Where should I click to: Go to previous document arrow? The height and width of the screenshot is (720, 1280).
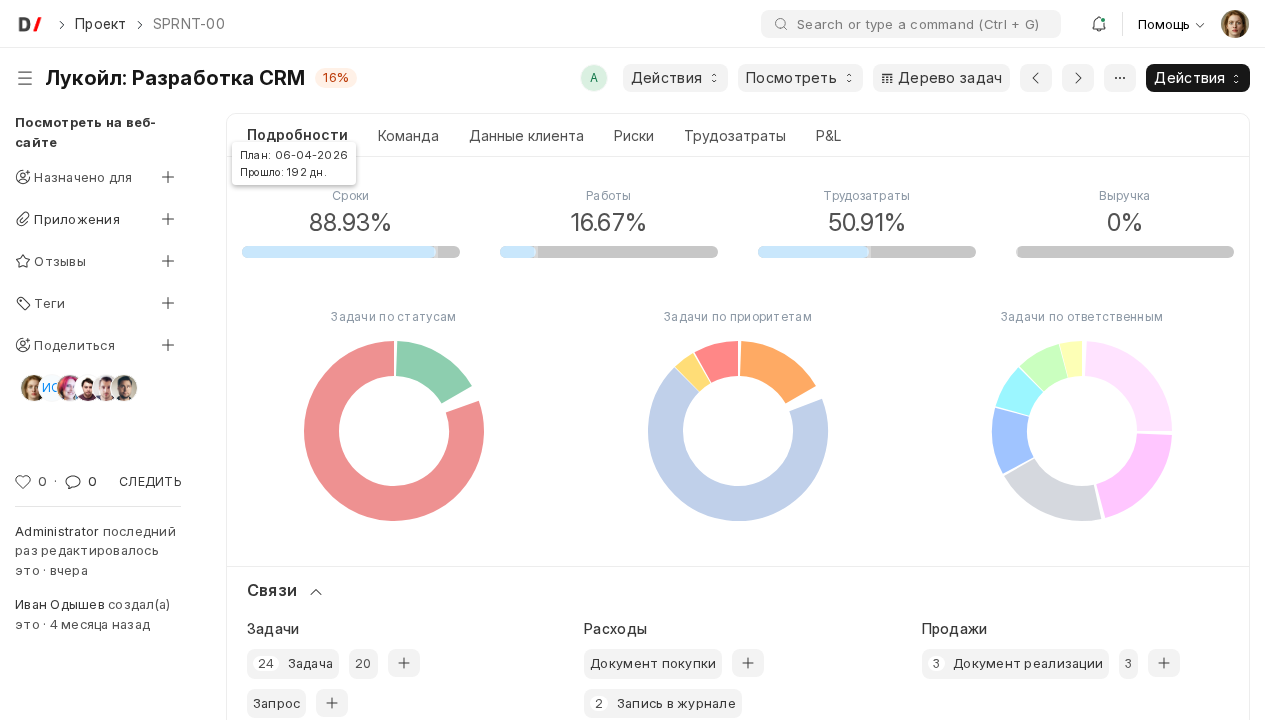point(1036,78)
